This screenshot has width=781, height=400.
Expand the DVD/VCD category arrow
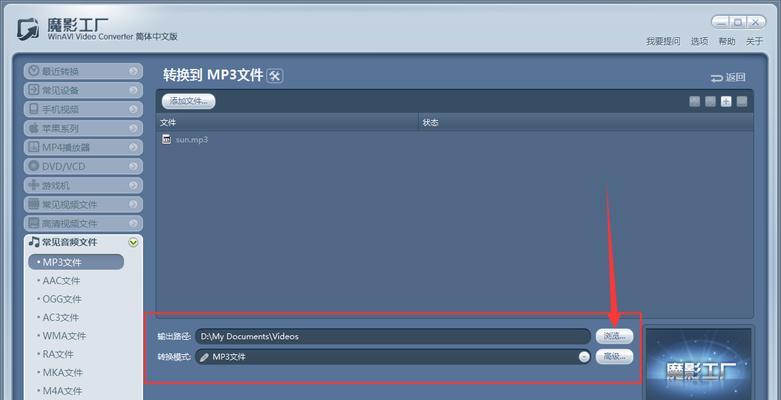pos(133,166)
